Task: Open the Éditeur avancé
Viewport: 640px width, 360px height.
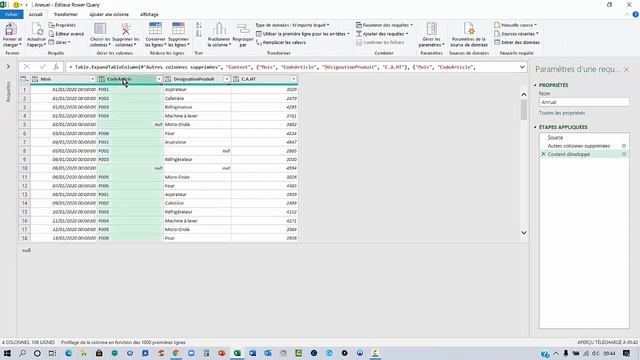Action: pyautogui.click(x=66, y=34)
